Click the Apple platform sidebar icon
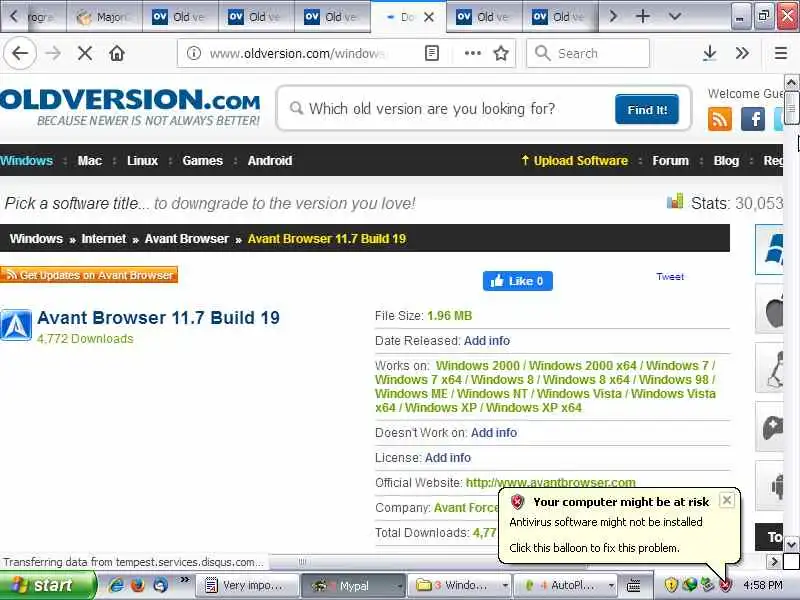The height and width of the screenshot is (600, 800). click(x=769, y=309)
